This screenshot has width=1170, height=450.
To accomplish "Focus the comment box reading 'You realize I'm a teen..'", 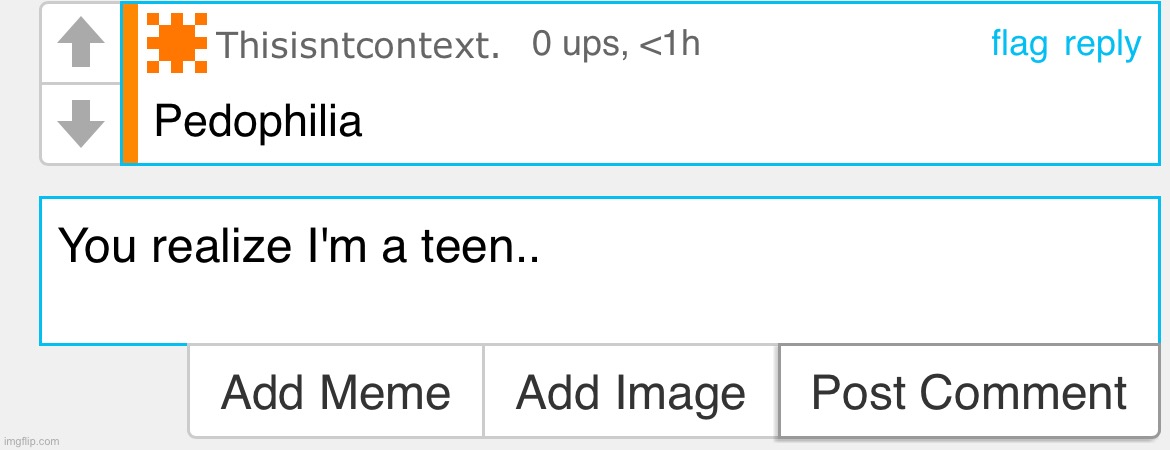I will pos(600,271).
